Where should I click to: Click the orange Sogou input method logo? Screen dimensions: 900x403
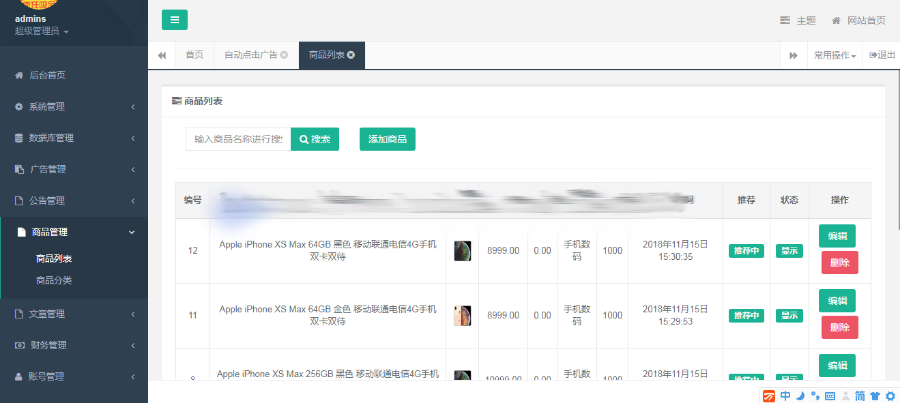coord(769,396)
